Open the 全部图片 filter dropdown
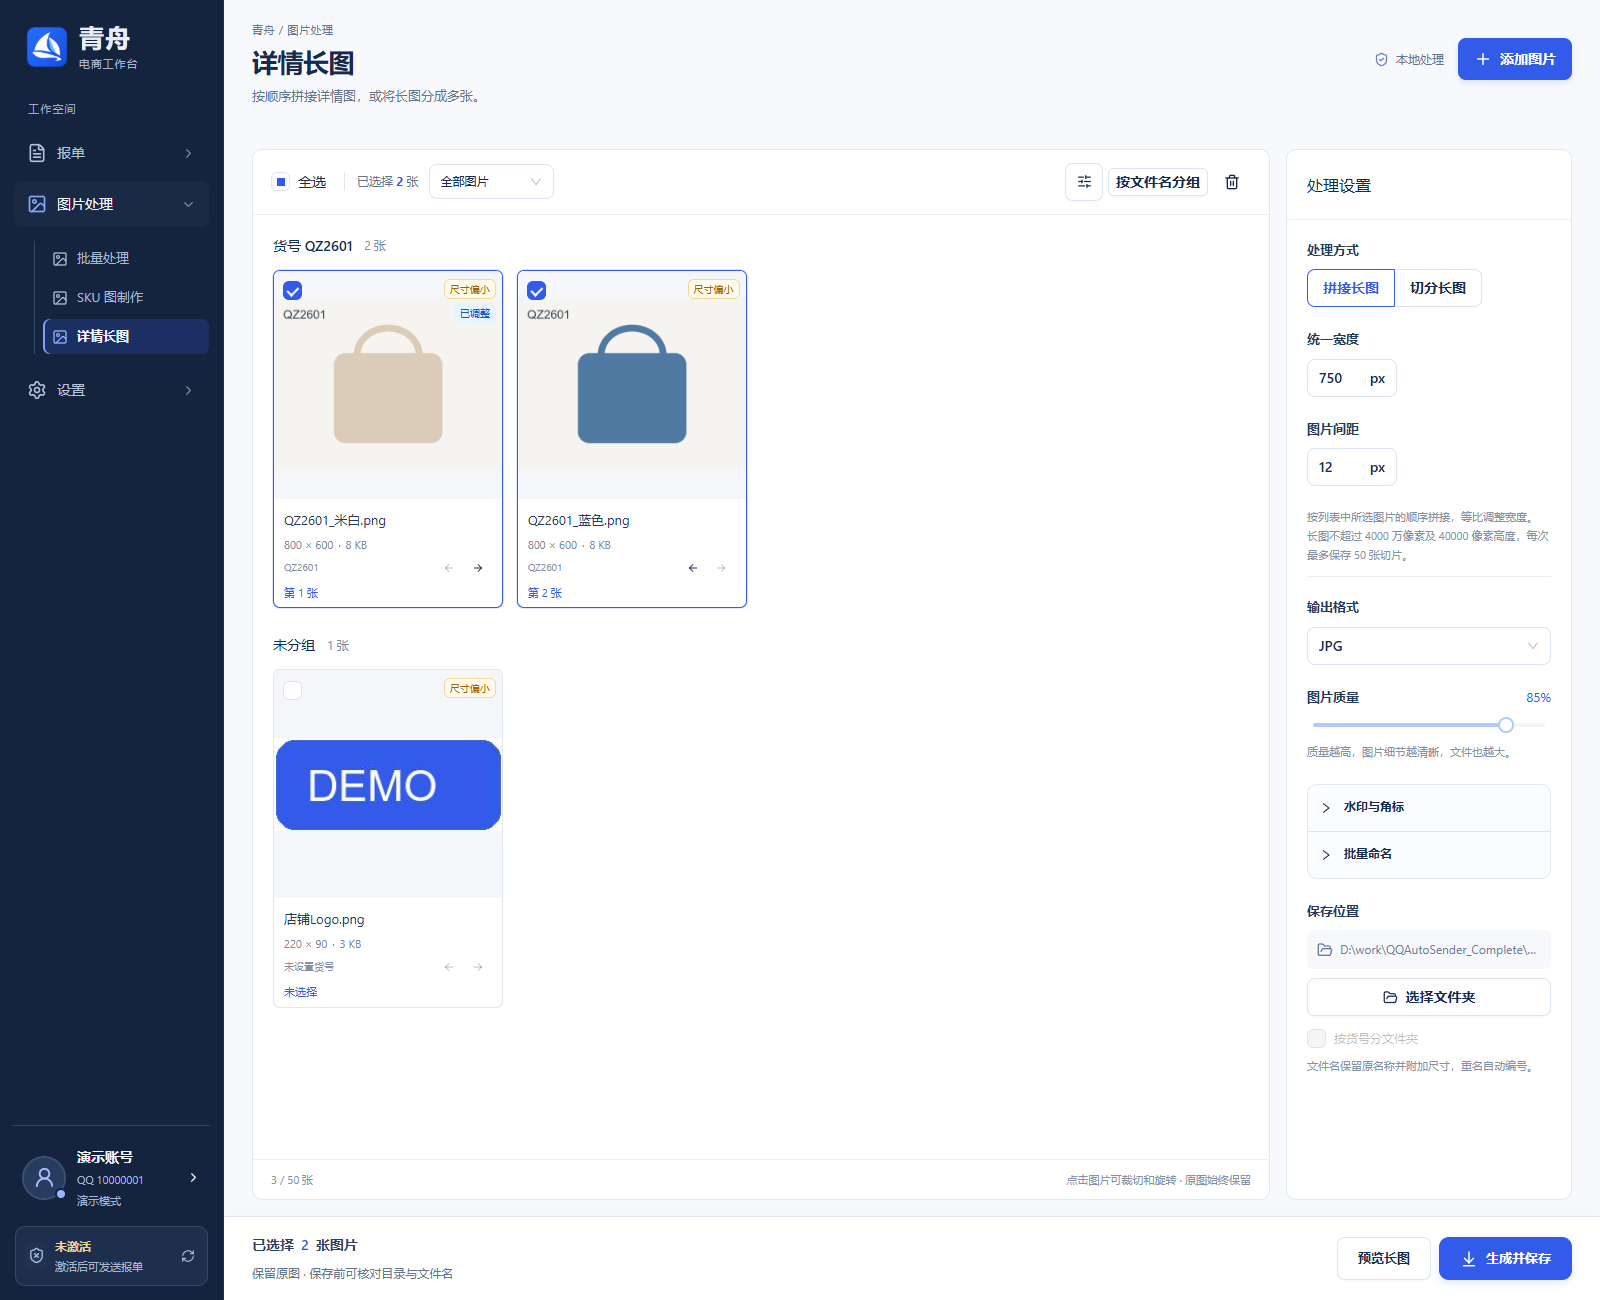This screenshot has width=1600, height=1300. (x=491, y=182)
